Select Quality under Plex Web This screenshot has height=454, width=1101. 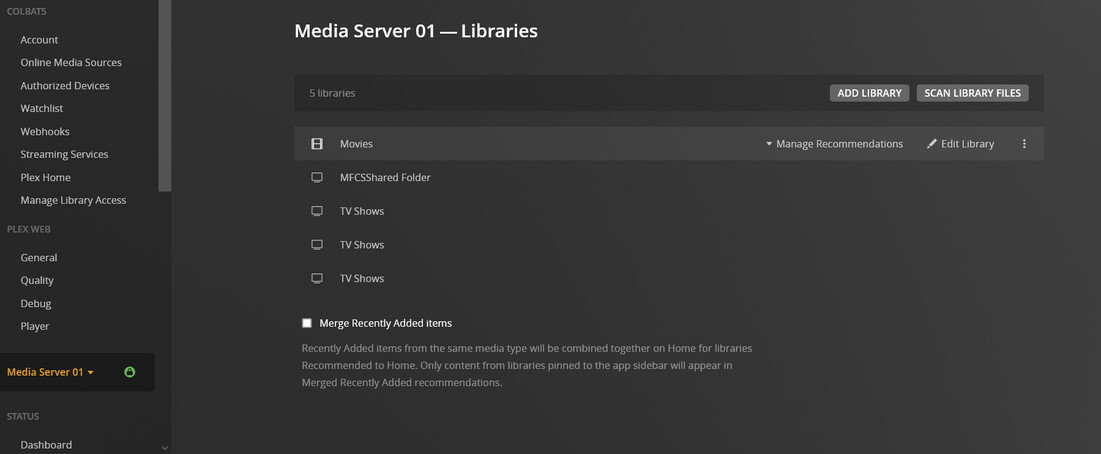[37, 281]
